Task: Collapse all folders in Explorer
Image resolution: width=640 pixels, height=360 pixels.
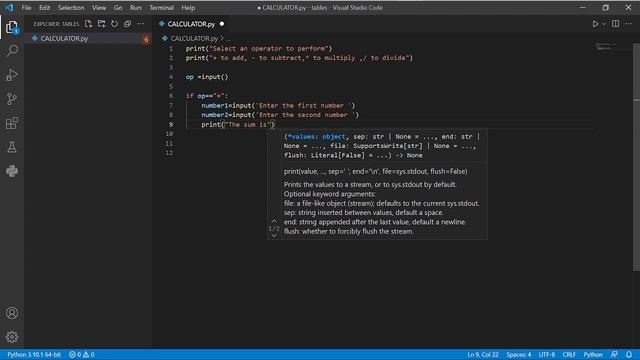Action: [127, 24]
